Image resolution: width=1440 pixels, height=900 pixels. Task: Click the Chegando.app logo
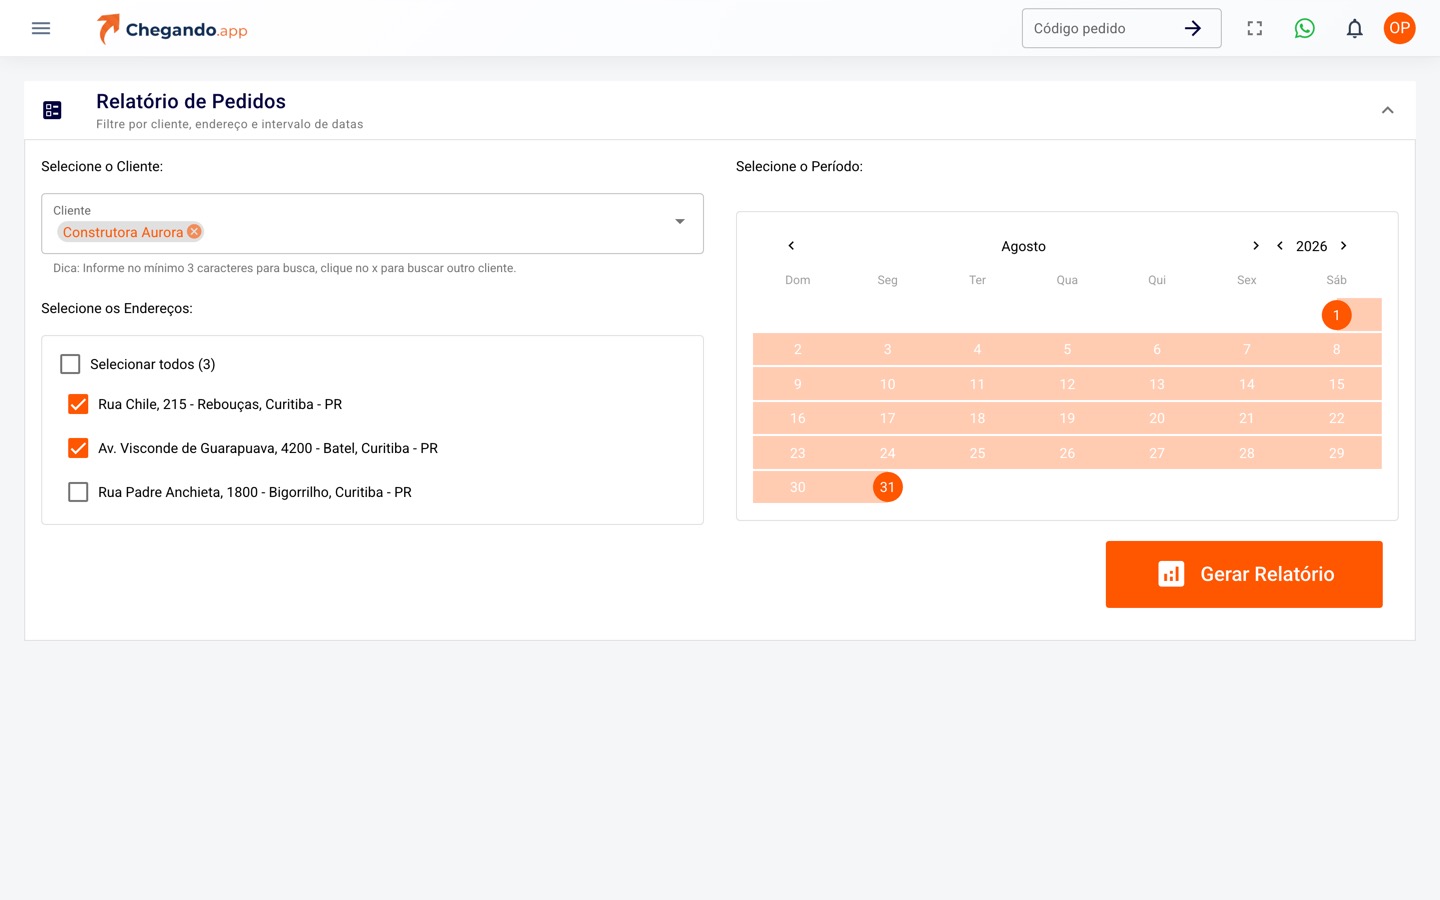pos(172,29)
